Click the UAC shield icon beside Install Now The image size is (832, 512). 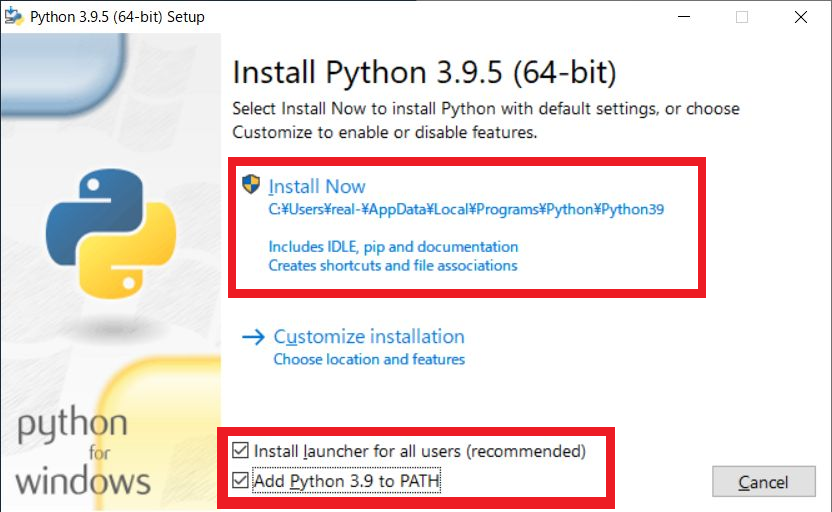251,184
